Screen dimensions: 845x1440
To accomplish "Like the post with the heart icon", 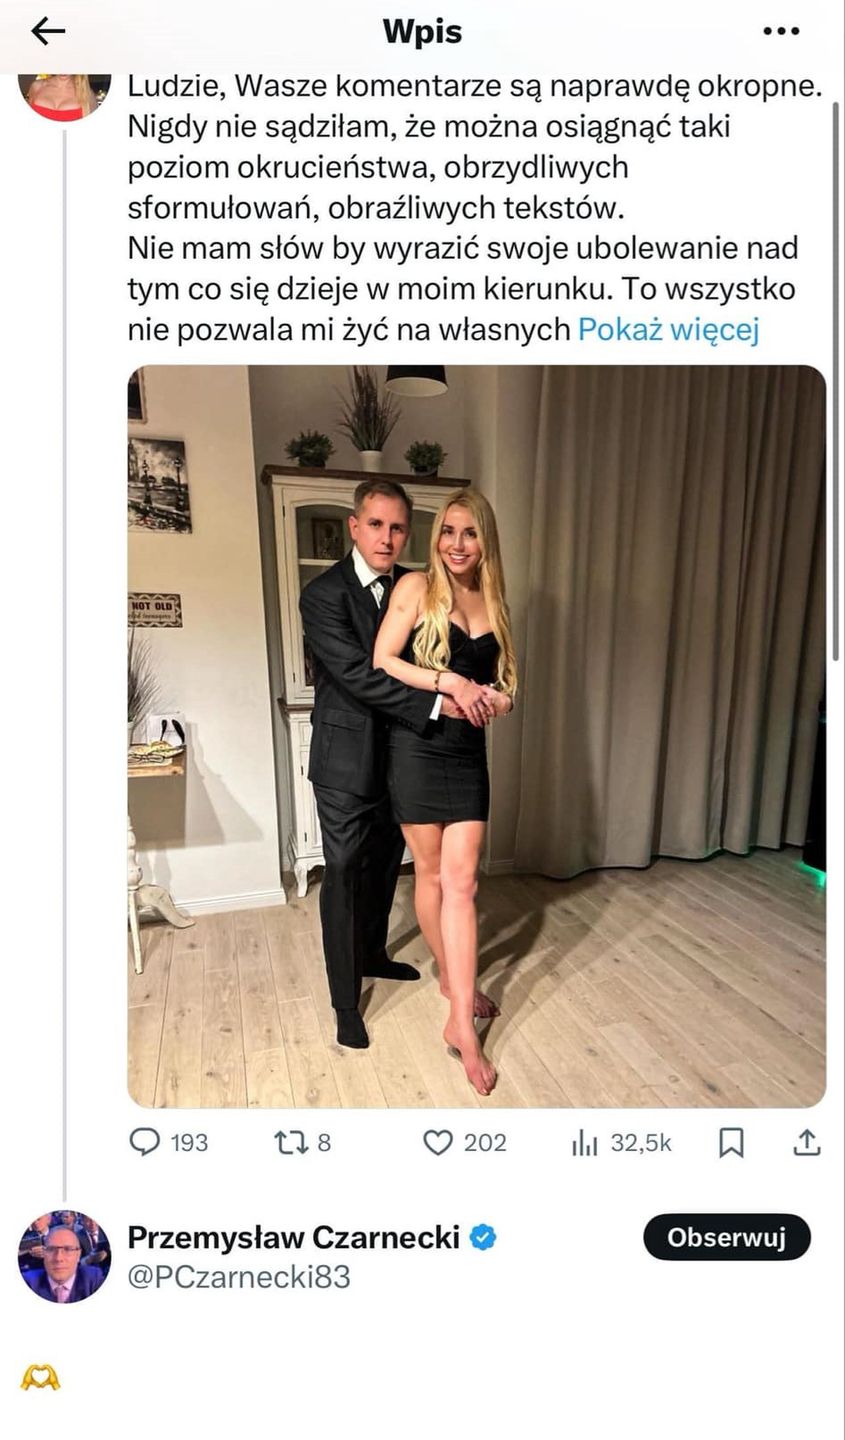I will 438,1142.
